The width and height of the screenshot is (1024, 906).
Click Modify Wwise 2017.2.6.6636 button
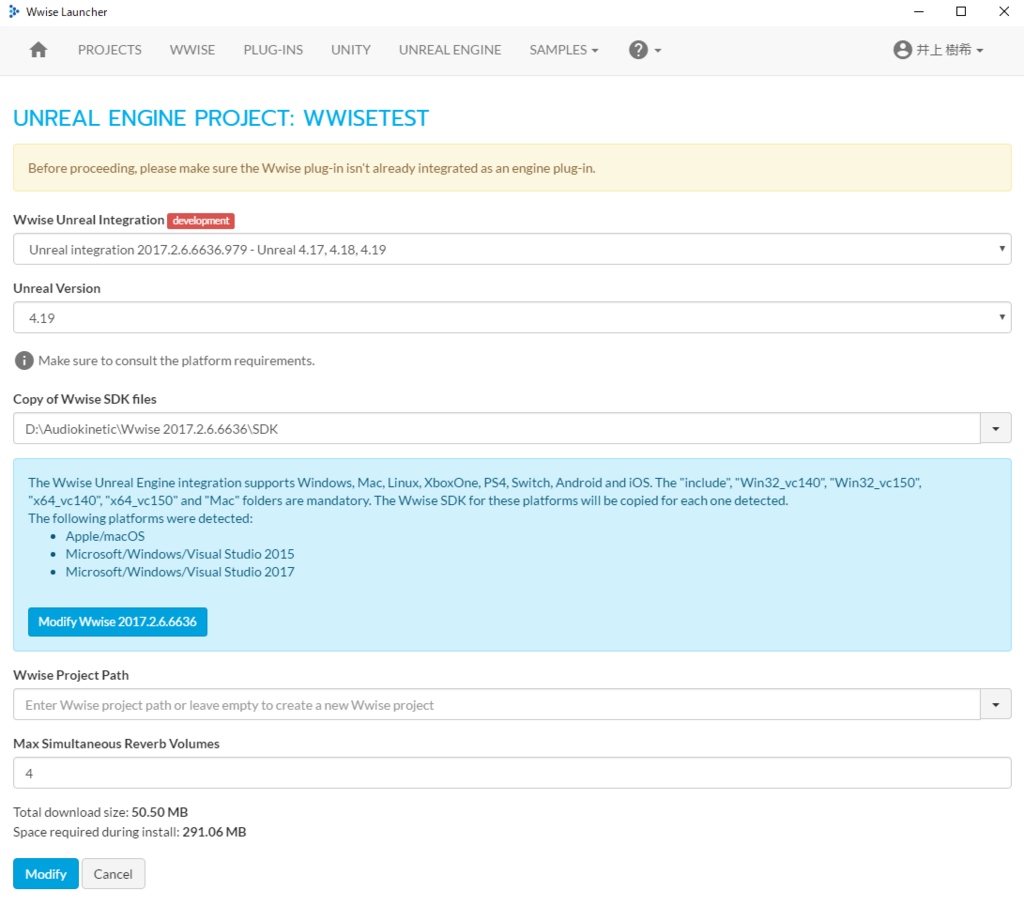click(118, 622)
